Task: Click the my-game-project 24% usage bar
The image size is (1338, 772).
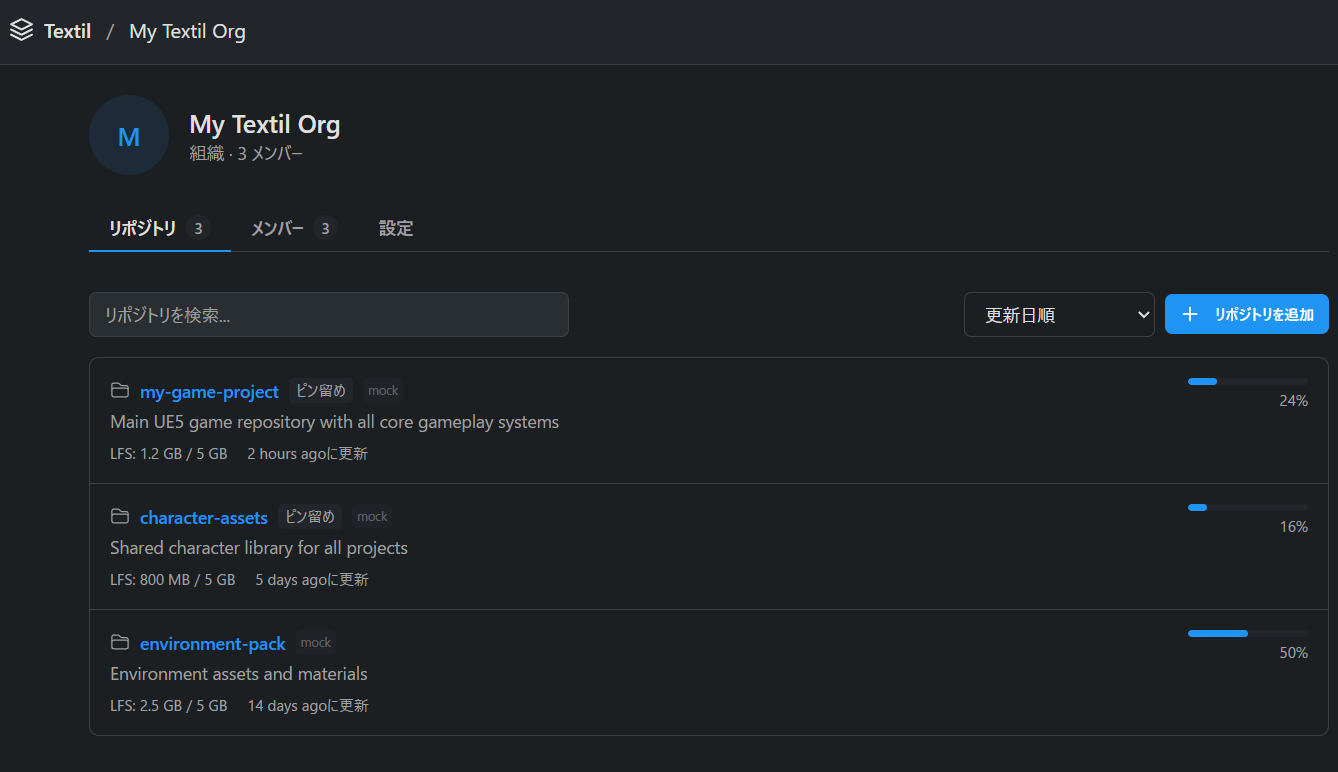Action: pos(1247,381)
